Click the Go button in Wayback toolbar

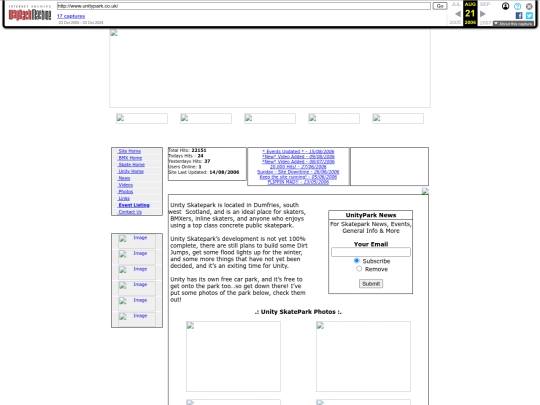tap(440, 6)
